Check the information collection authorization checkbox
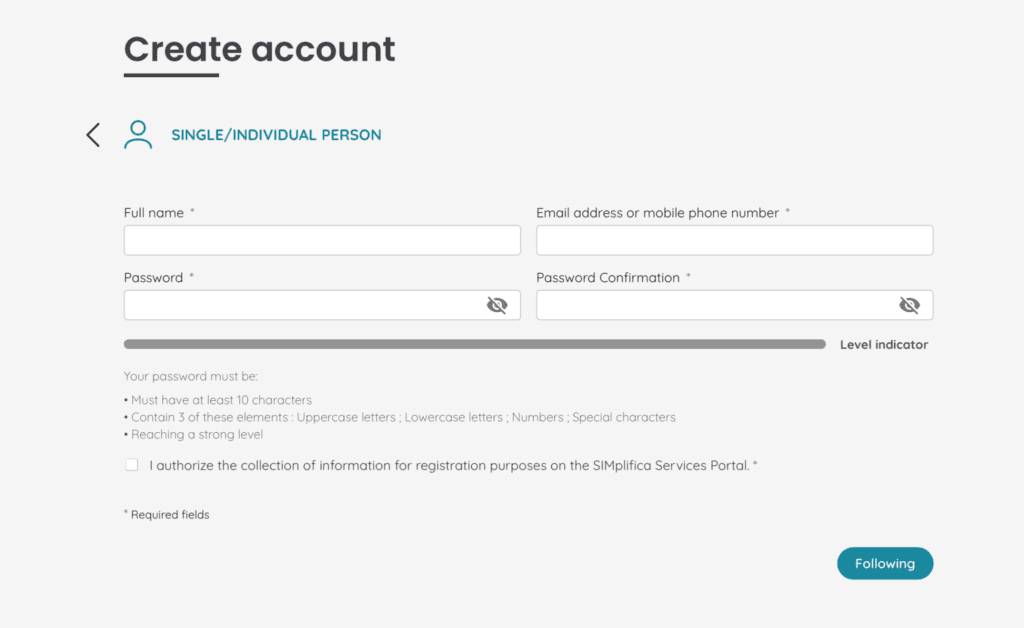The height and width of the screenshot is (628, 1024). click(132, 465)
